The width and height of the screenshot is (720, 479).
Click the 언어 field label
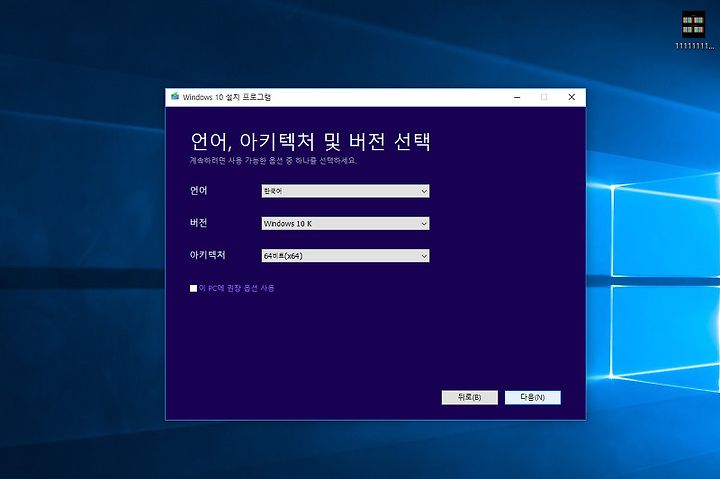198,191
